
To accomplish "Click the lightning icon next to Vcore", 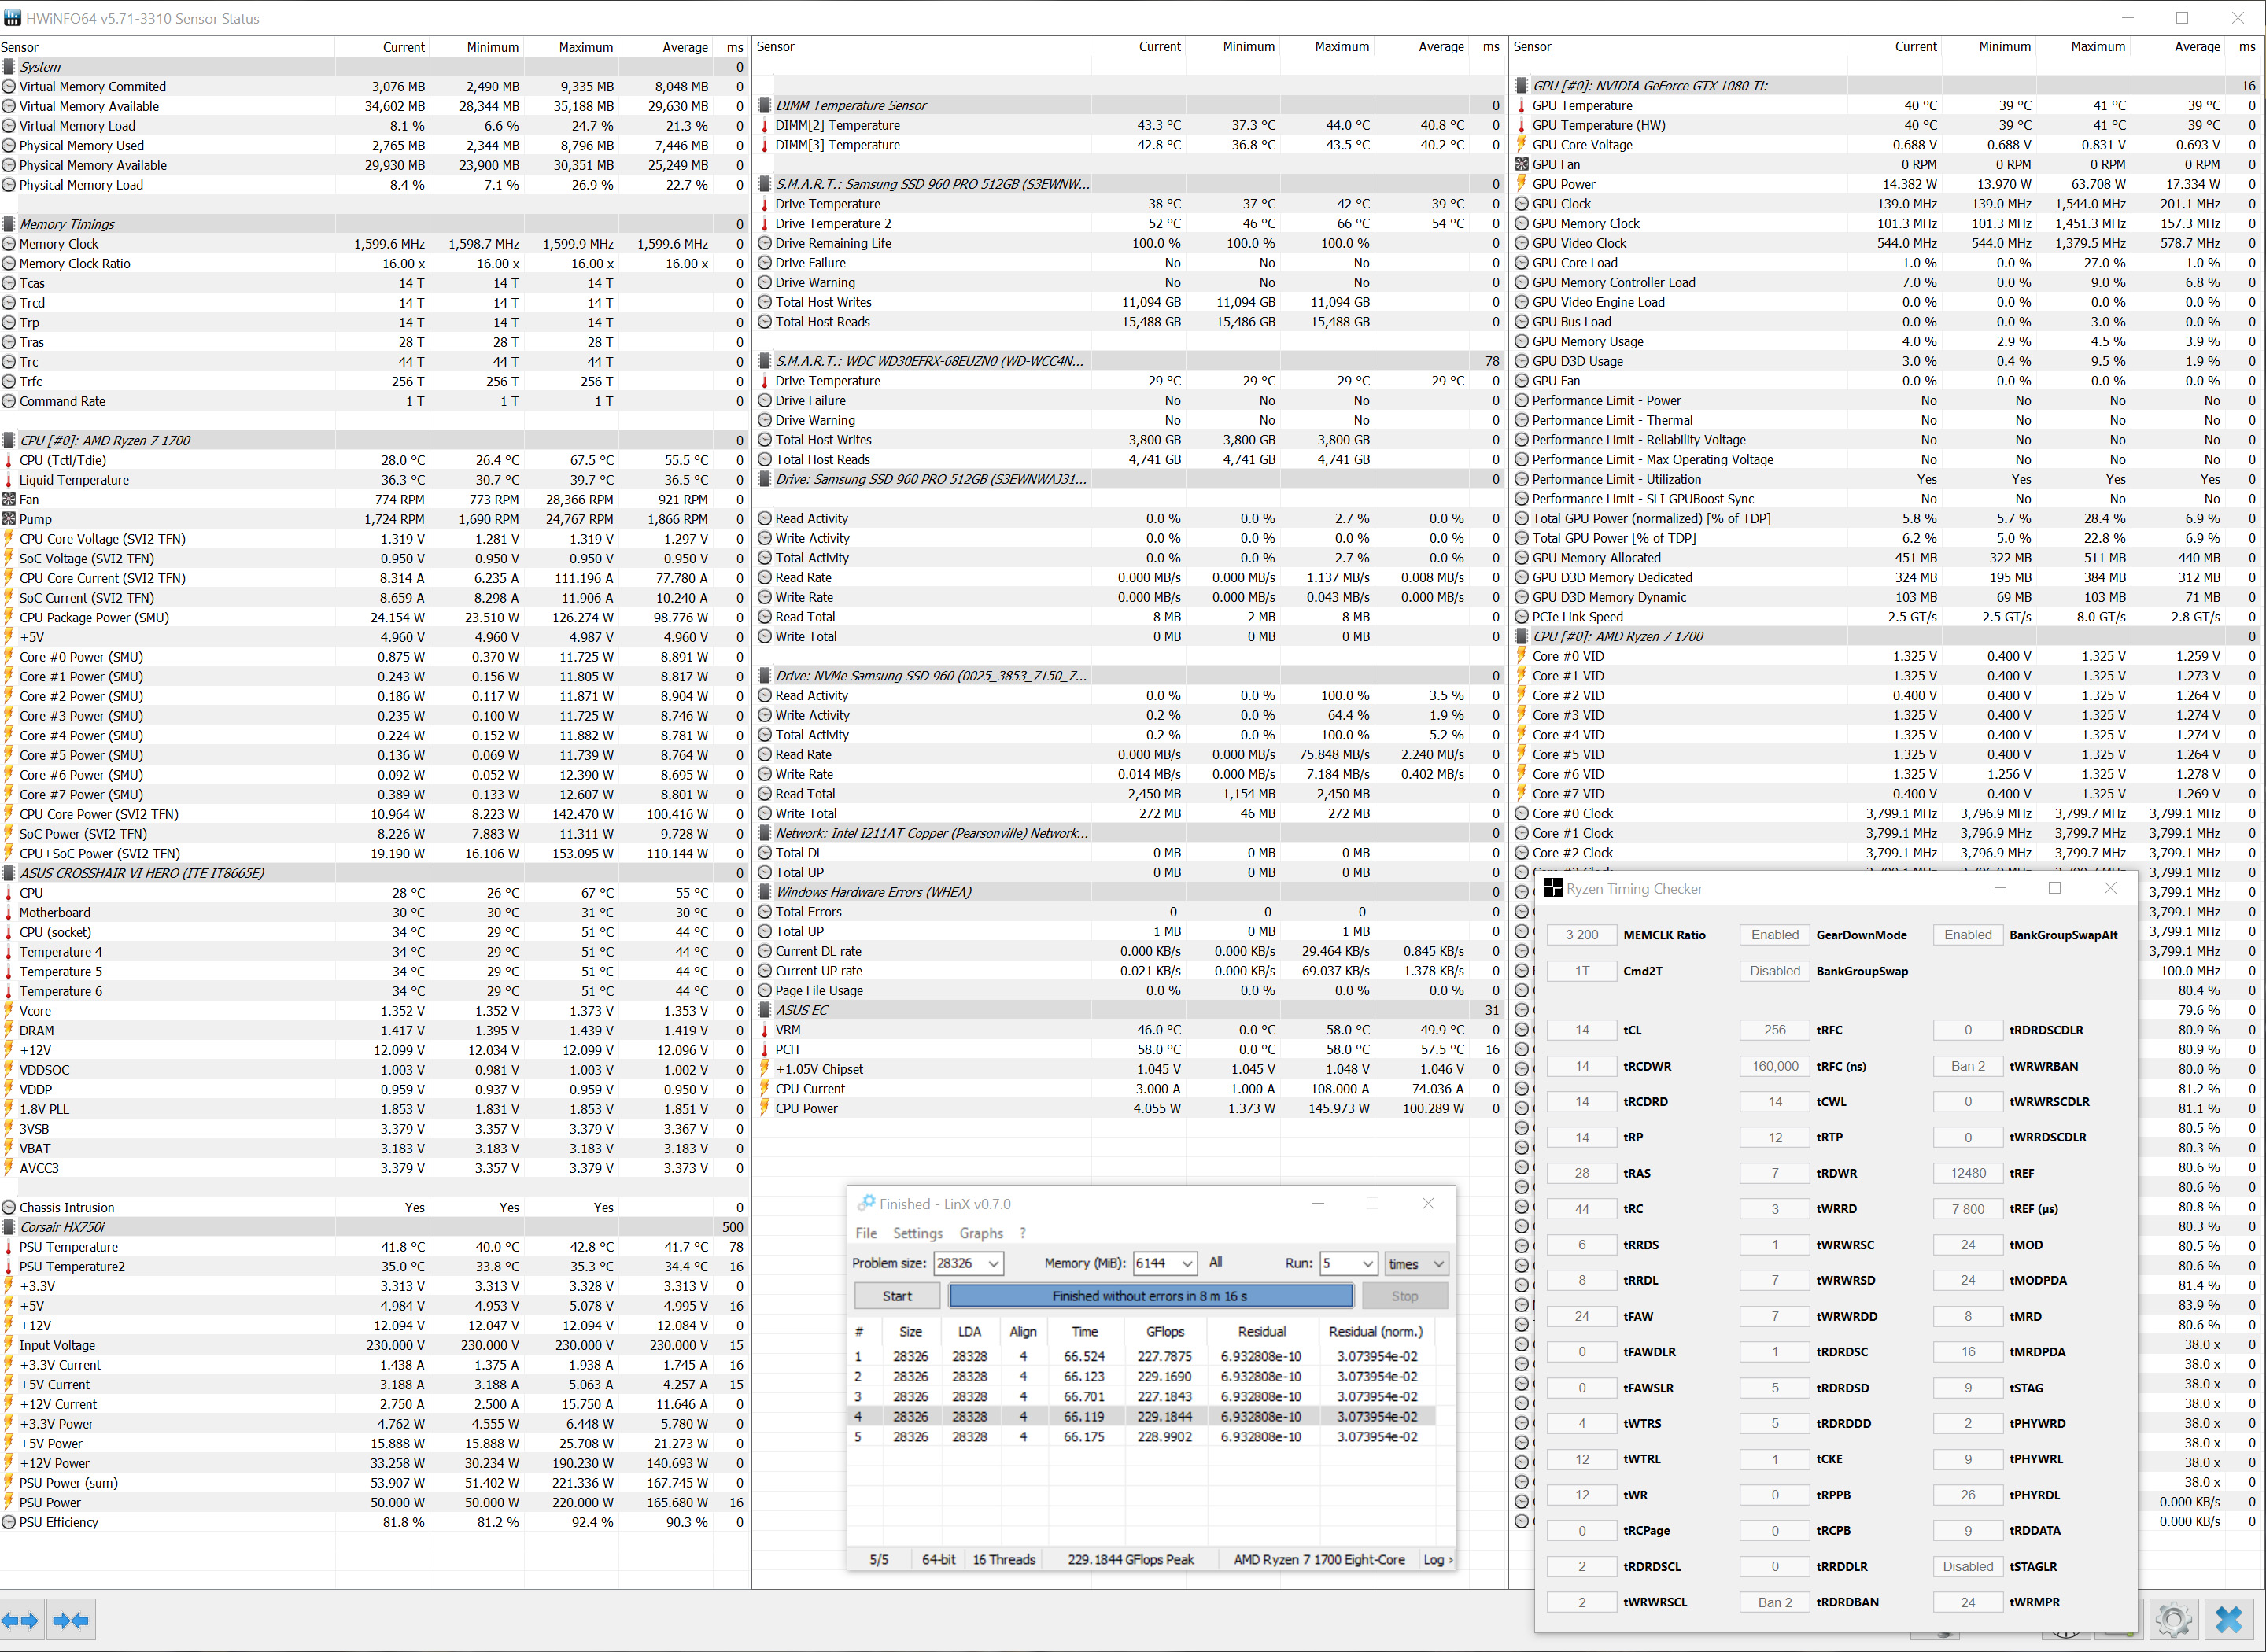I will tap(9, 1011).
